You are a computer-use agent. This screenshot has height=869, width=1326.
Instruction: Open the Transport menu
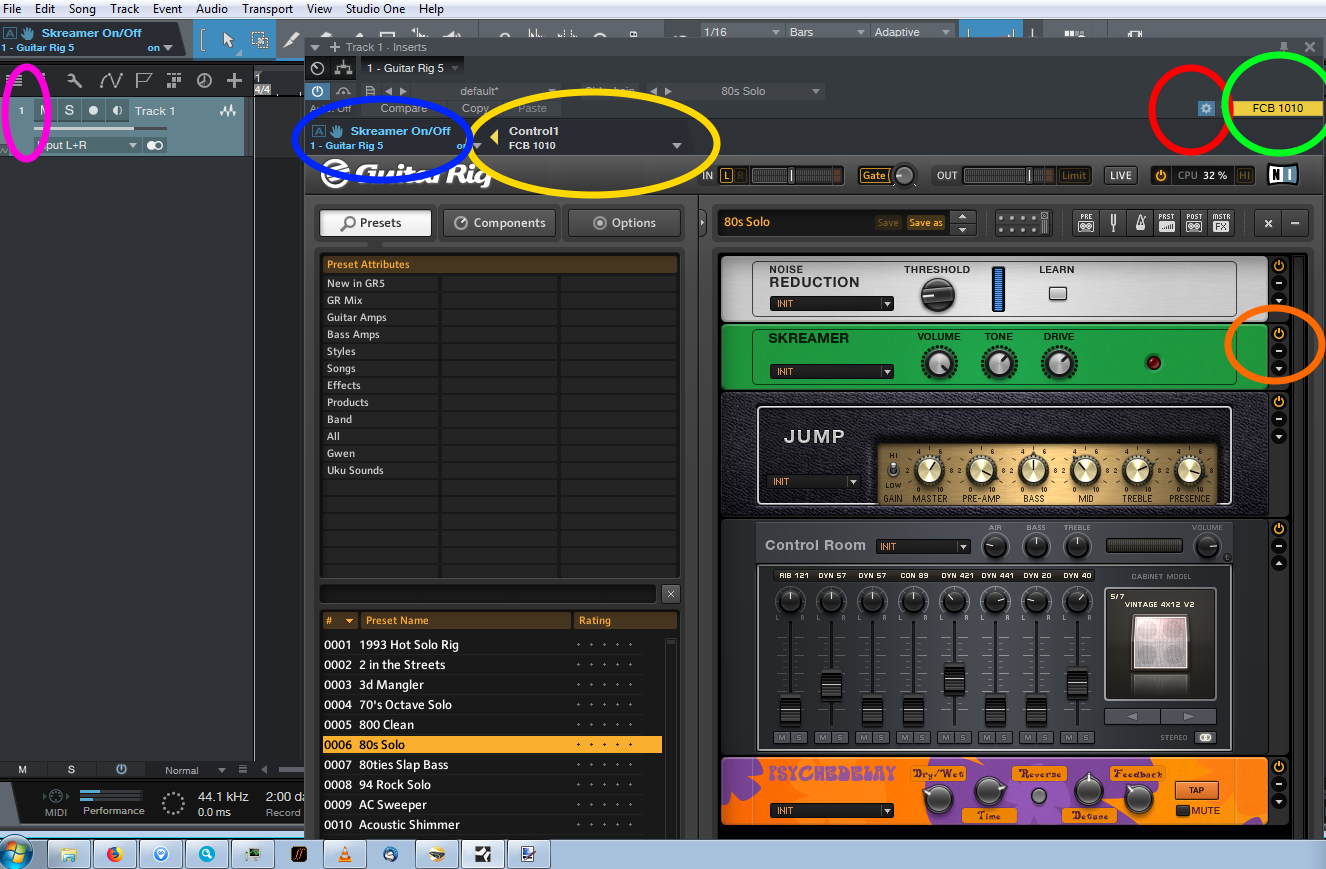tap(267, 9)
